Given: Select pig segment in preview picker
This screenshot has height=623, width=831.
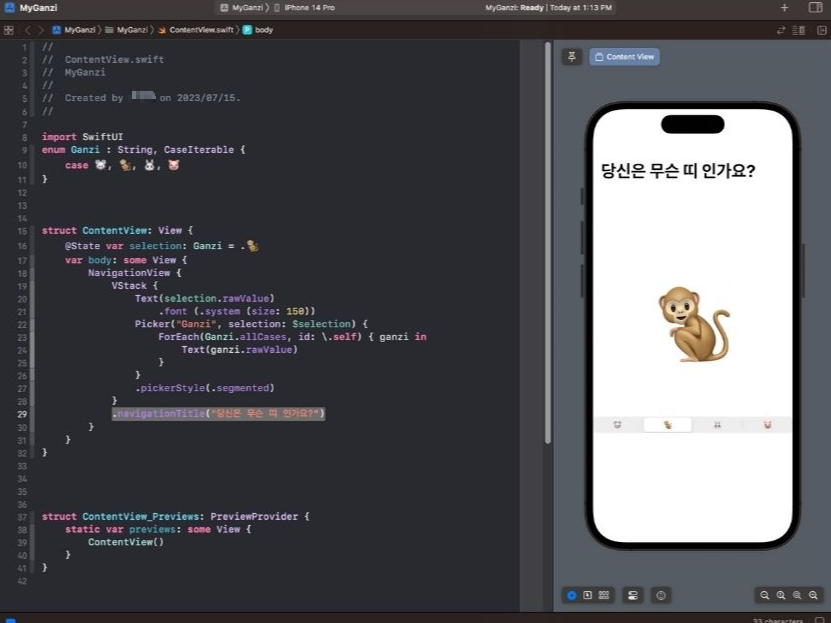Looking at the screenshot, I should pyautogui.click(x=767, y=425).
